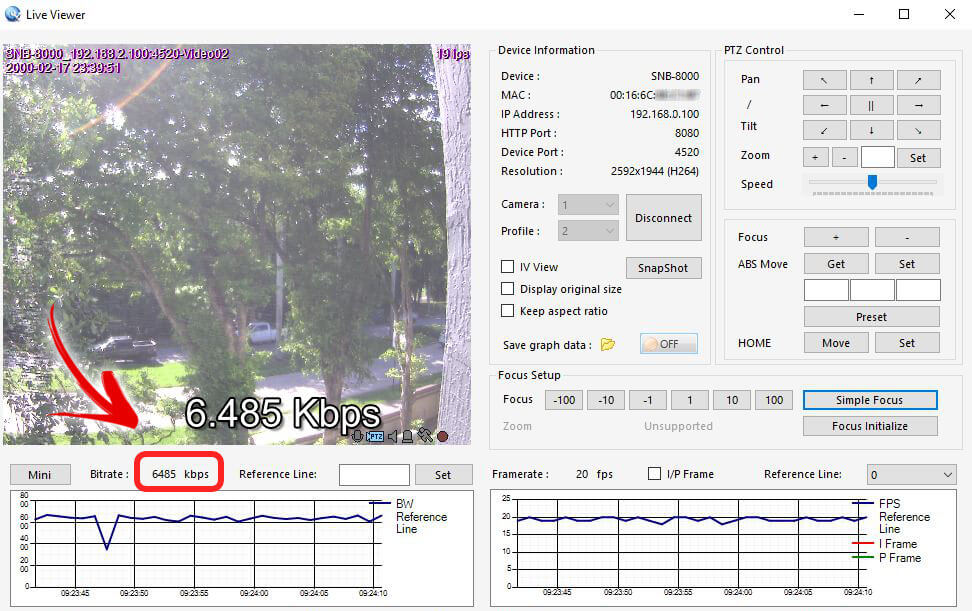The width and height of the screenshot is (972, 611).
Task: Check the Display original size option
Action: tap(508, 289)
